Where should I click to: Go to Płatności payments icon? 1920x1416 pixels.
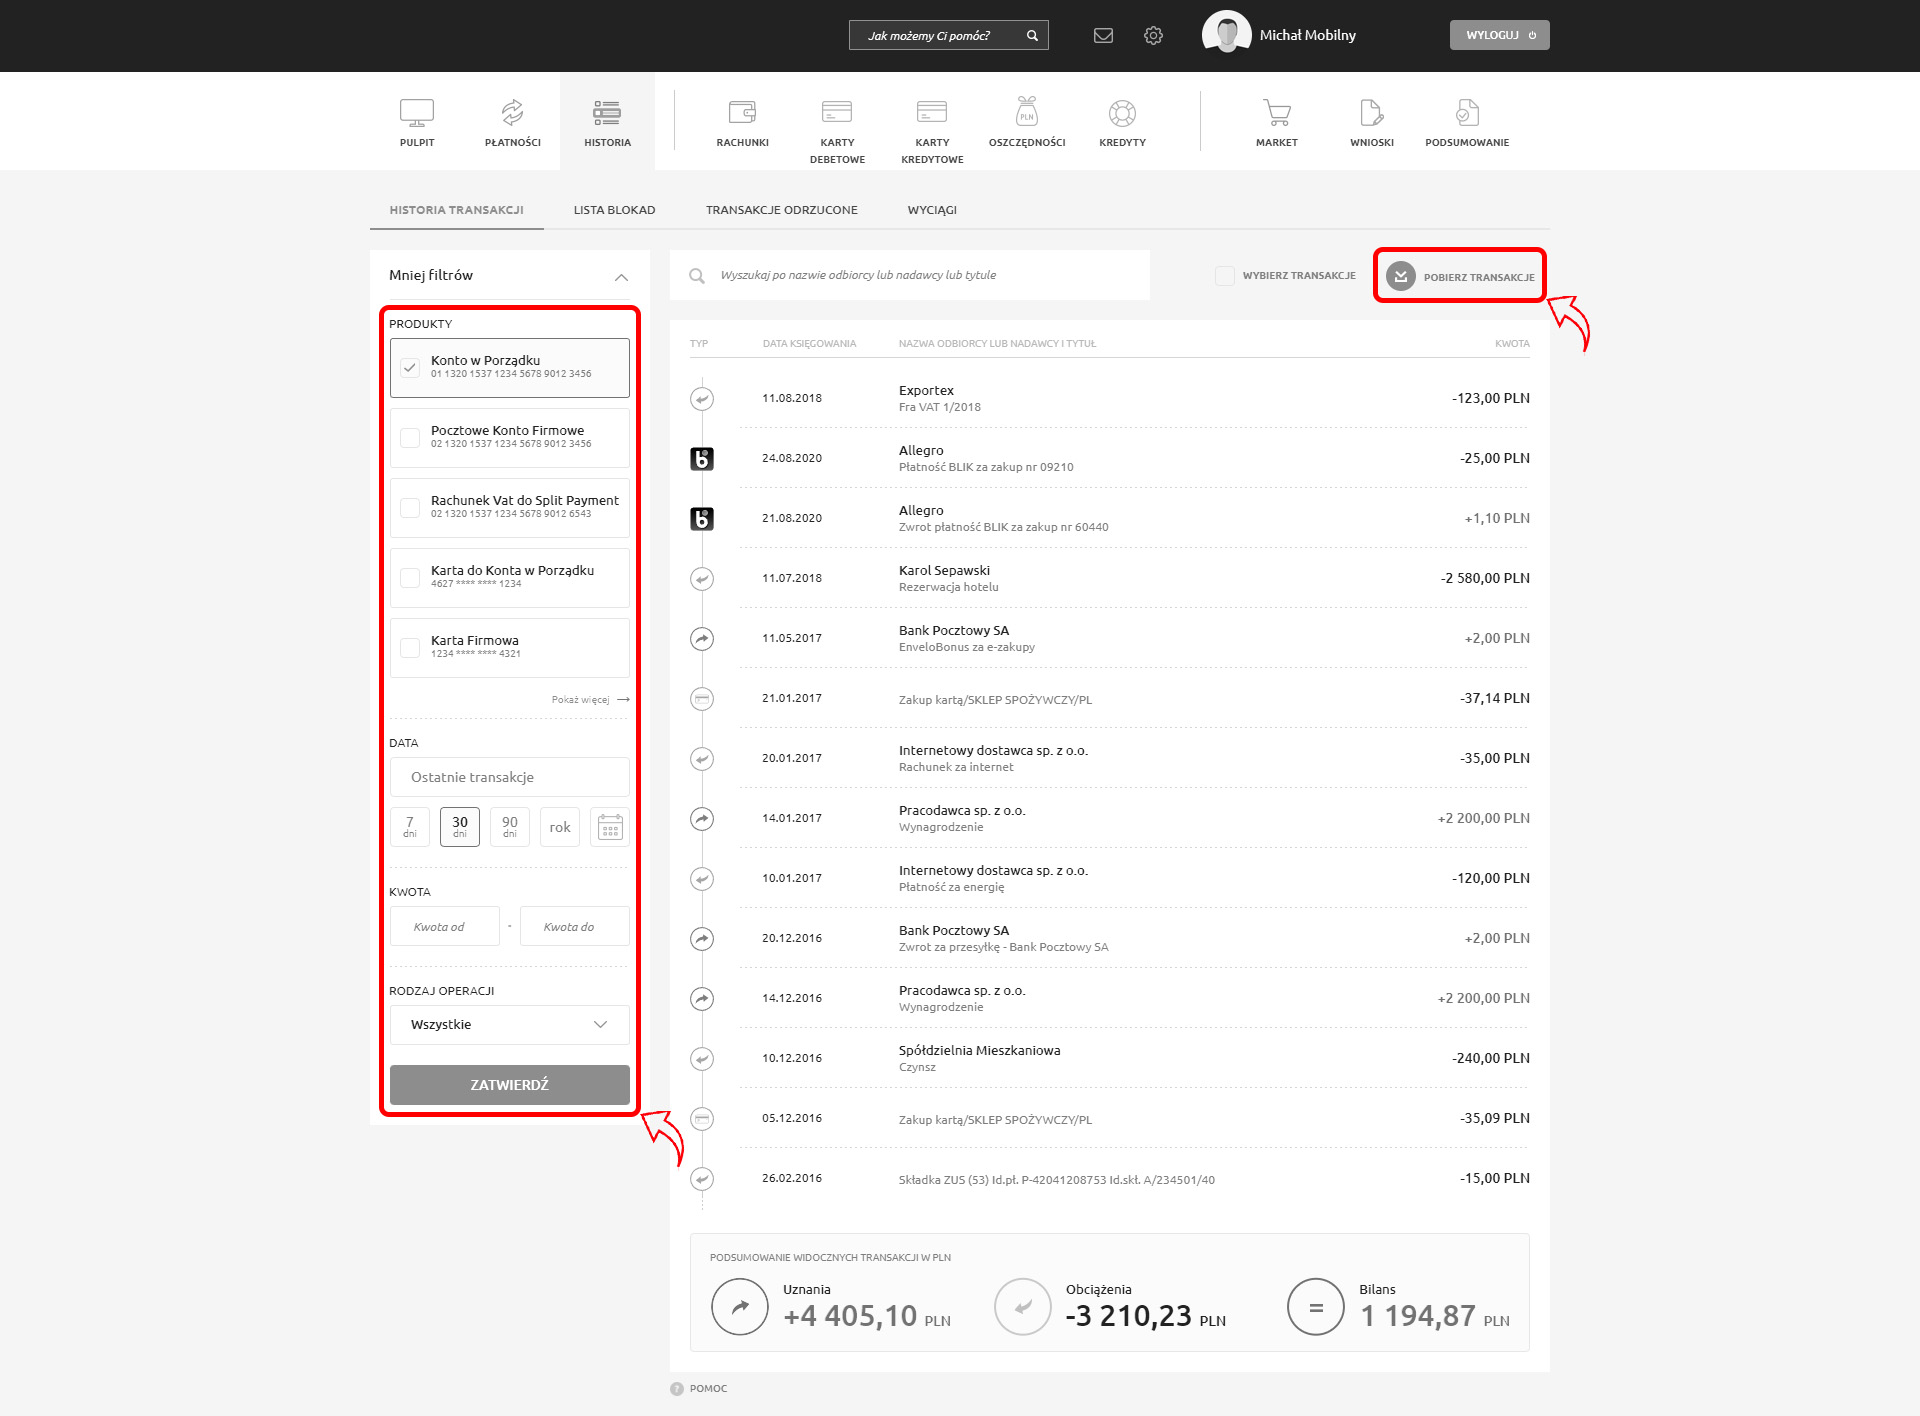(x=512, y=113)
